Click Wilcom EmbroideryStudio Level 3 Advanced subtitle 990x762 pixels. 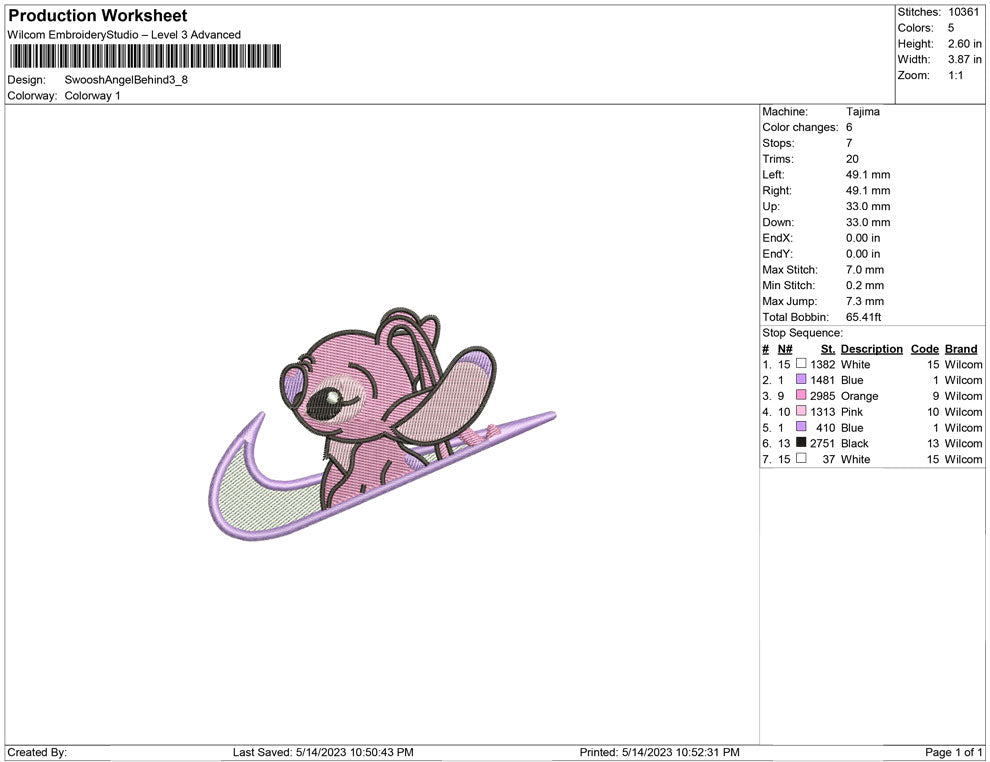[x=124, y=35]
